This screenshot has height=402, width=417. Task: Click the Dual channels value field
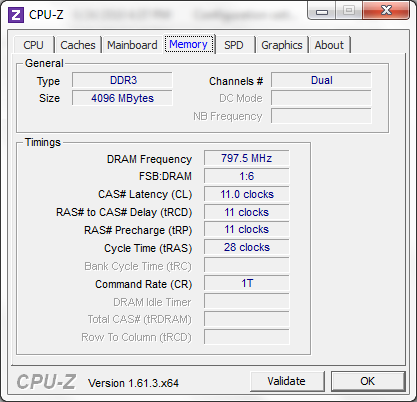(321, 80)
